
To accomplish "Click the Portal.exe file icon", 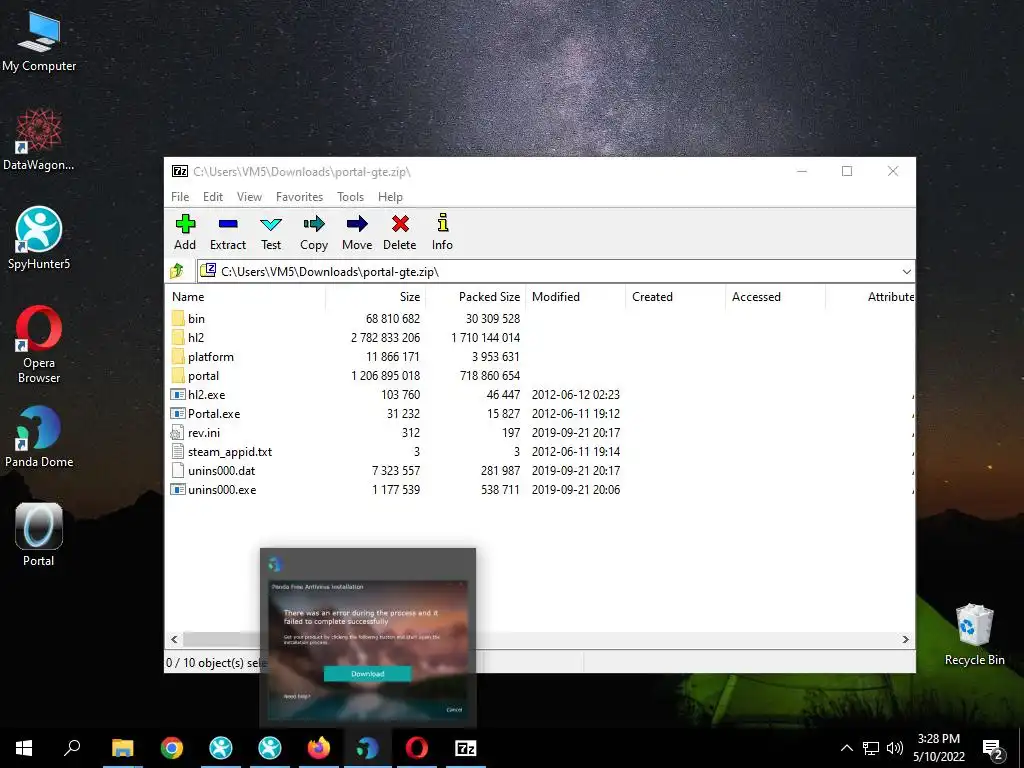I will [178, 413].
